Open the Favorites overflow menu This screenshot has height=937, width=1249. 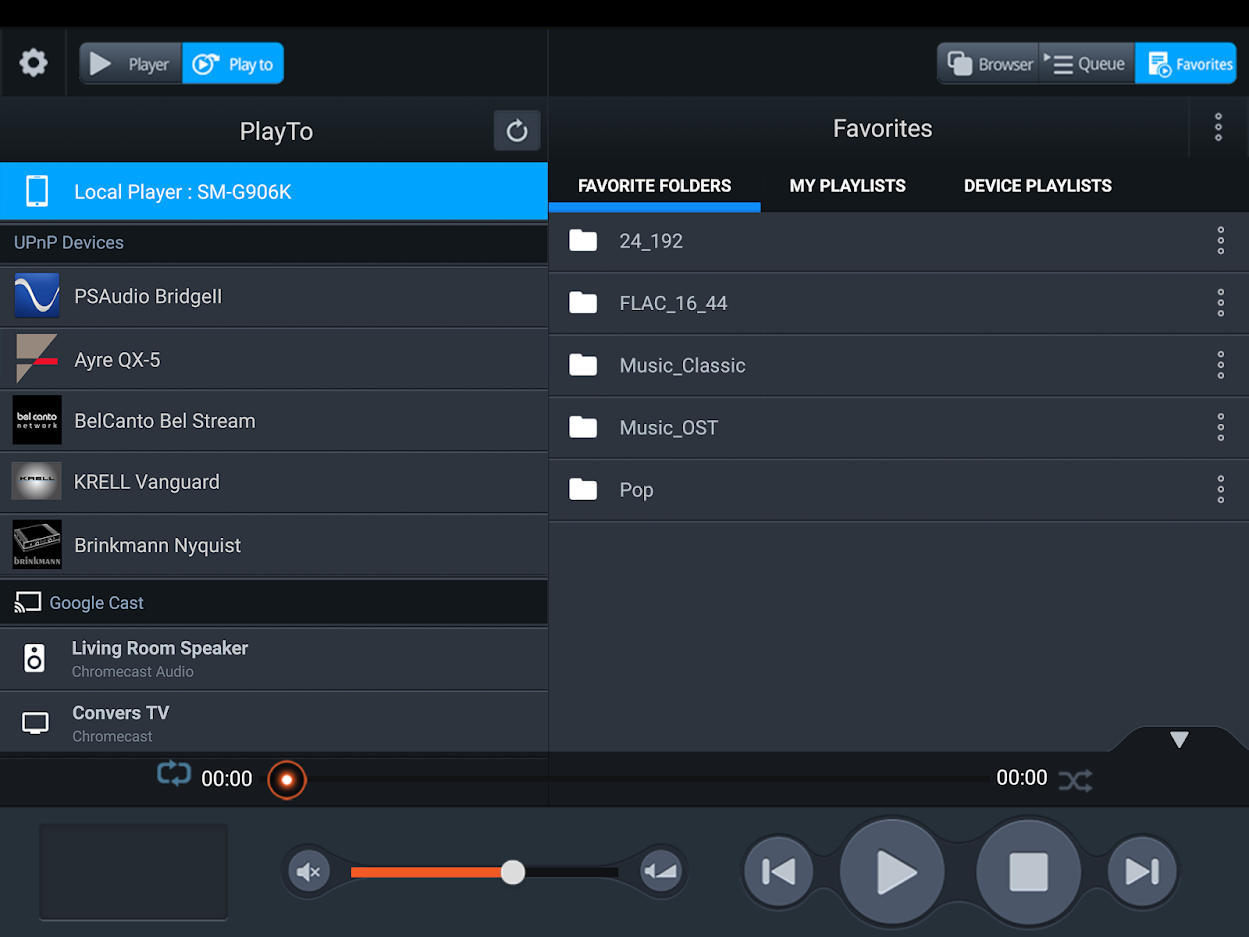pyautogui.click(x=1218, y=127)
